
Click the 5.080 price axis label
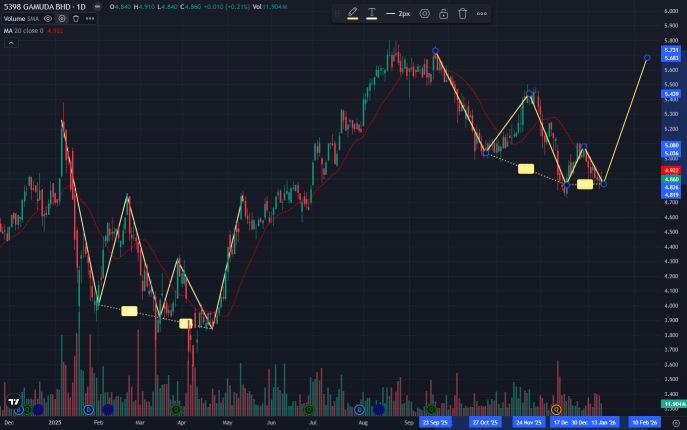pos(671,145)
